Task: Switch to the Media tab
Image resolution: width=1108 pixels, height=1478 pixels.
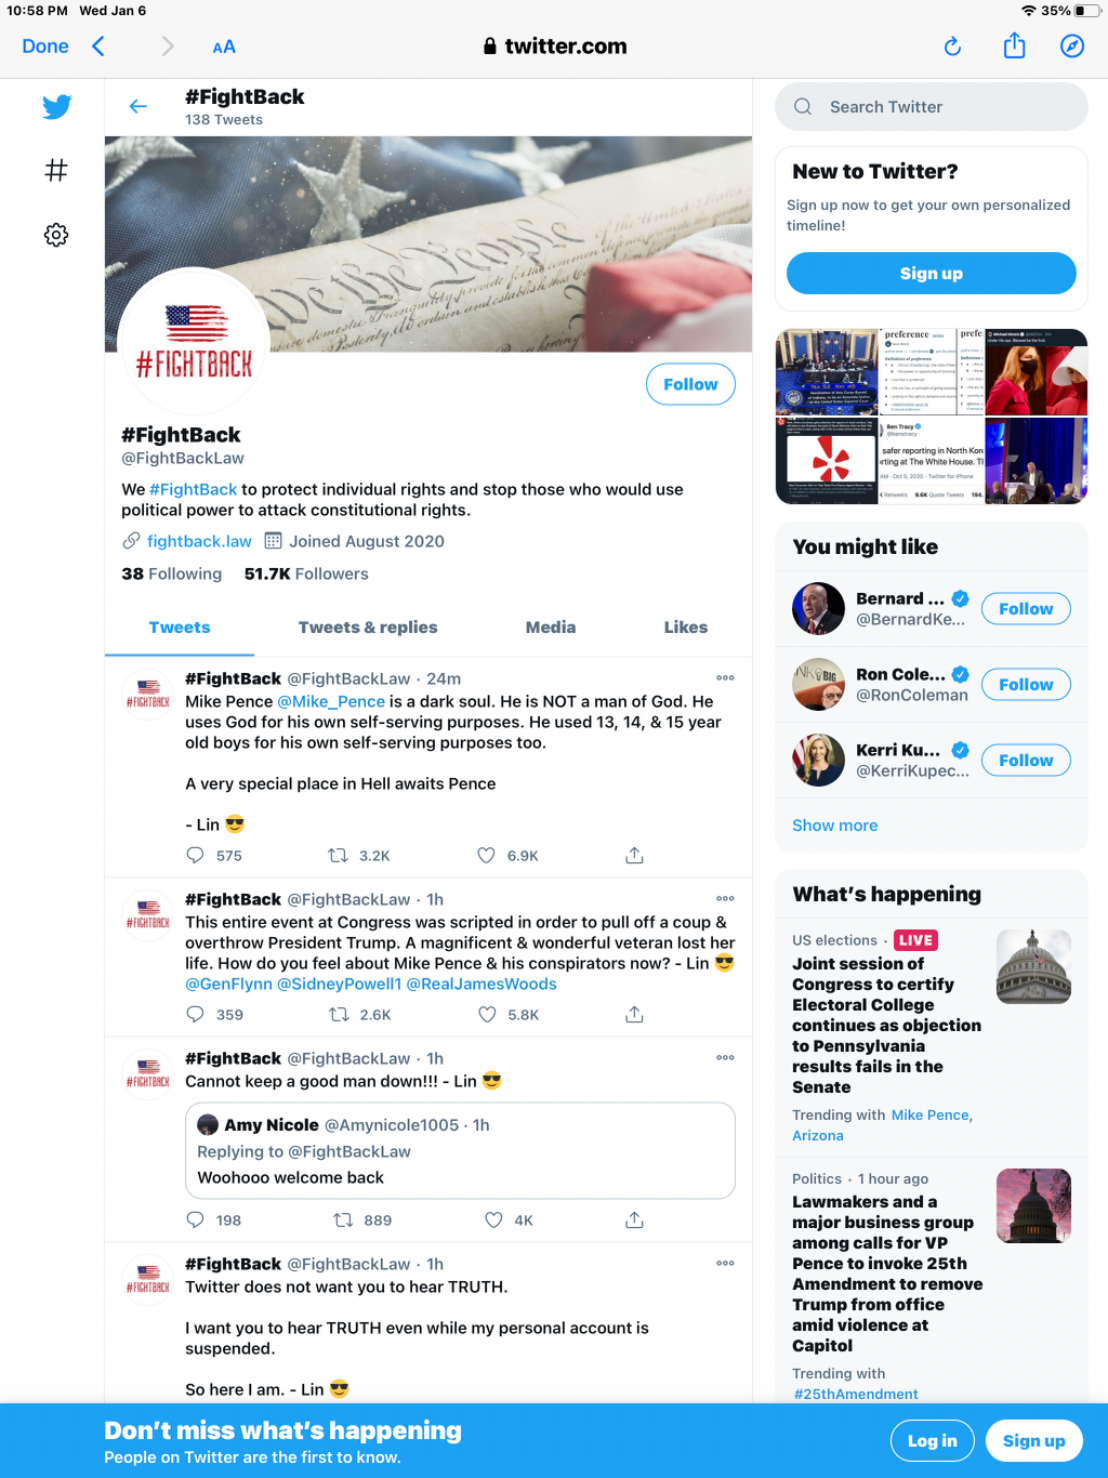Action: (x=551, y=627)
